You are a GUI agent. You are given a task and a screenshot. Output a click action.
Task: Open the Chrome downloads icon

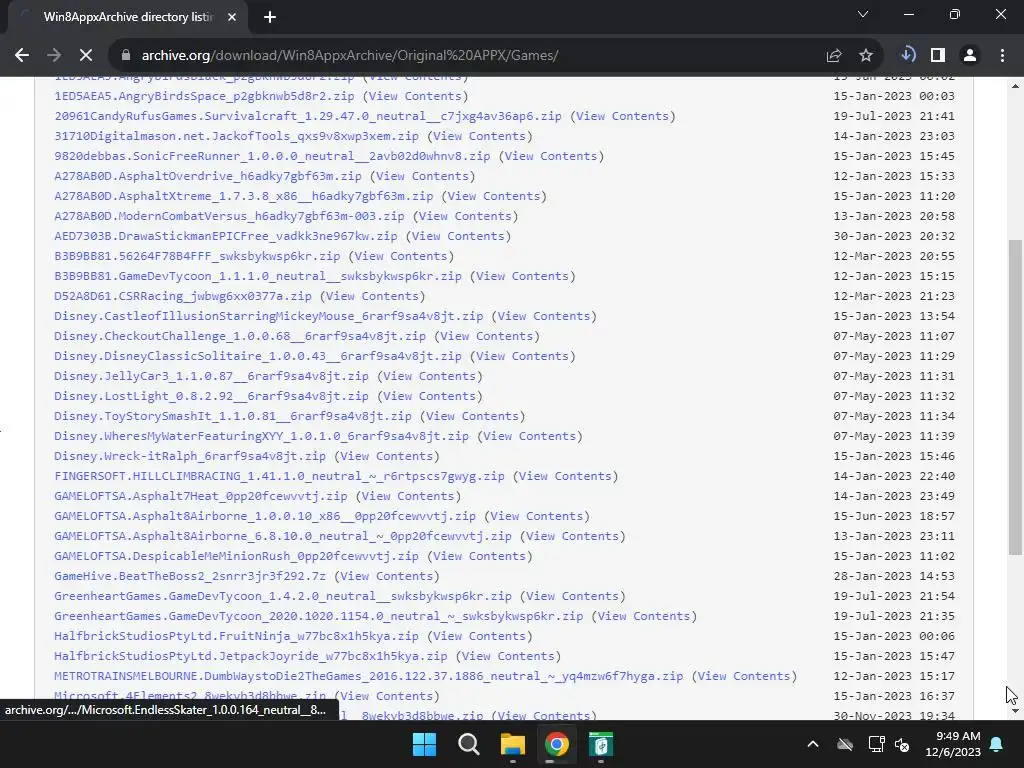tap(908, 56)
